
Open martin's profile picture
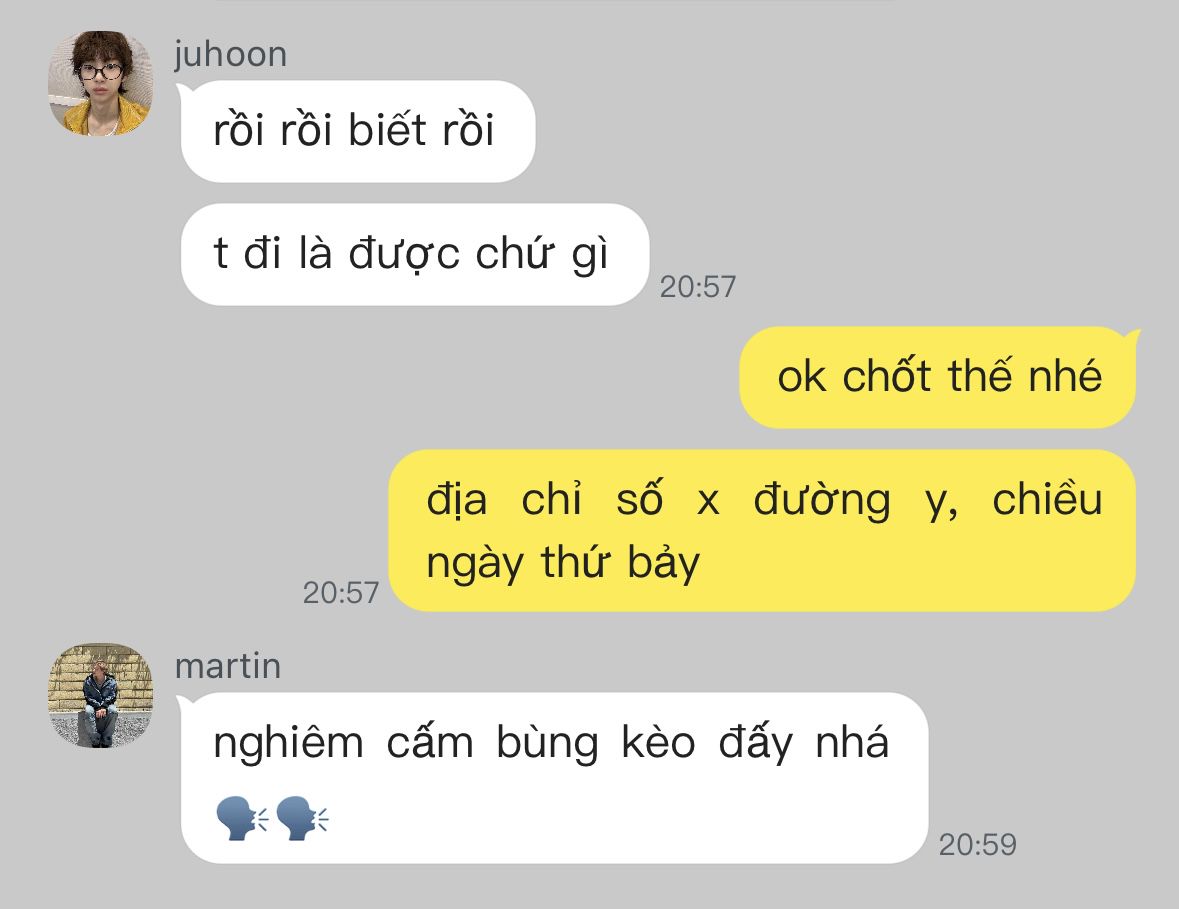coord(100,695)
